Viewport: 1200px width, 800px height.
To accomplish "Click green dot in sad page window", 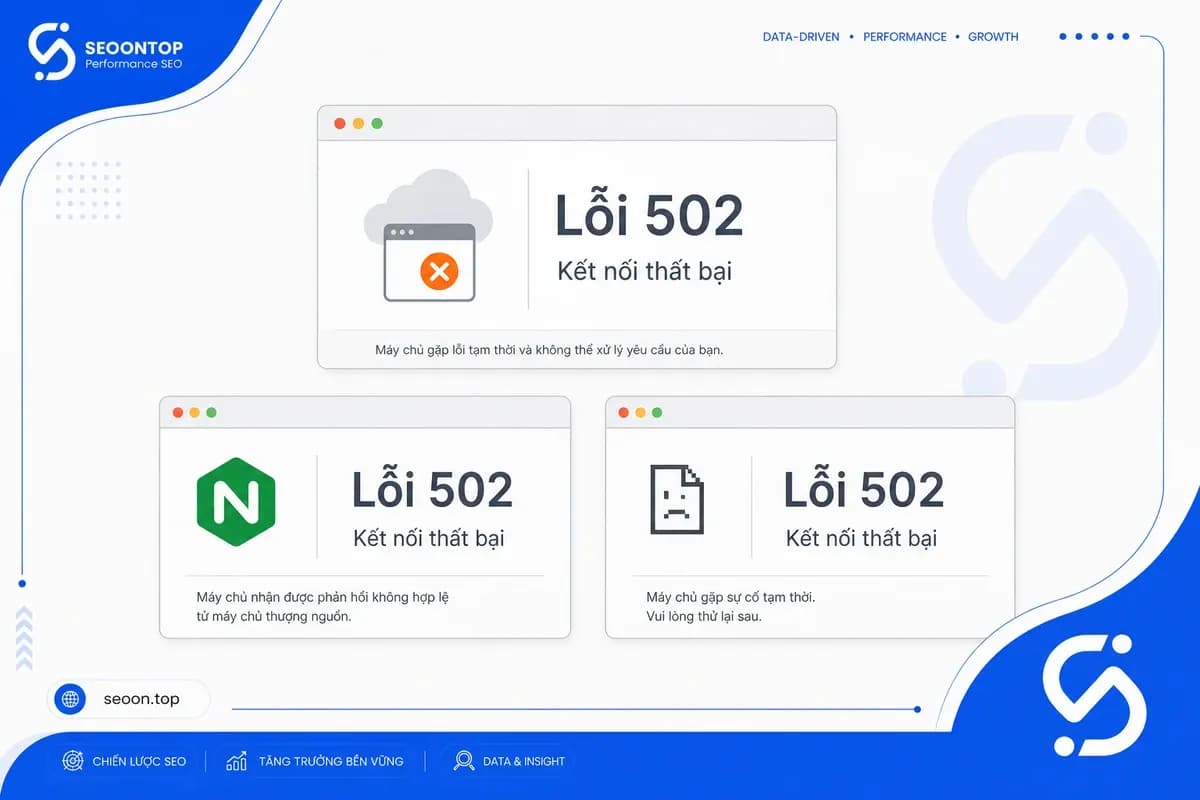I will point(657,412).
